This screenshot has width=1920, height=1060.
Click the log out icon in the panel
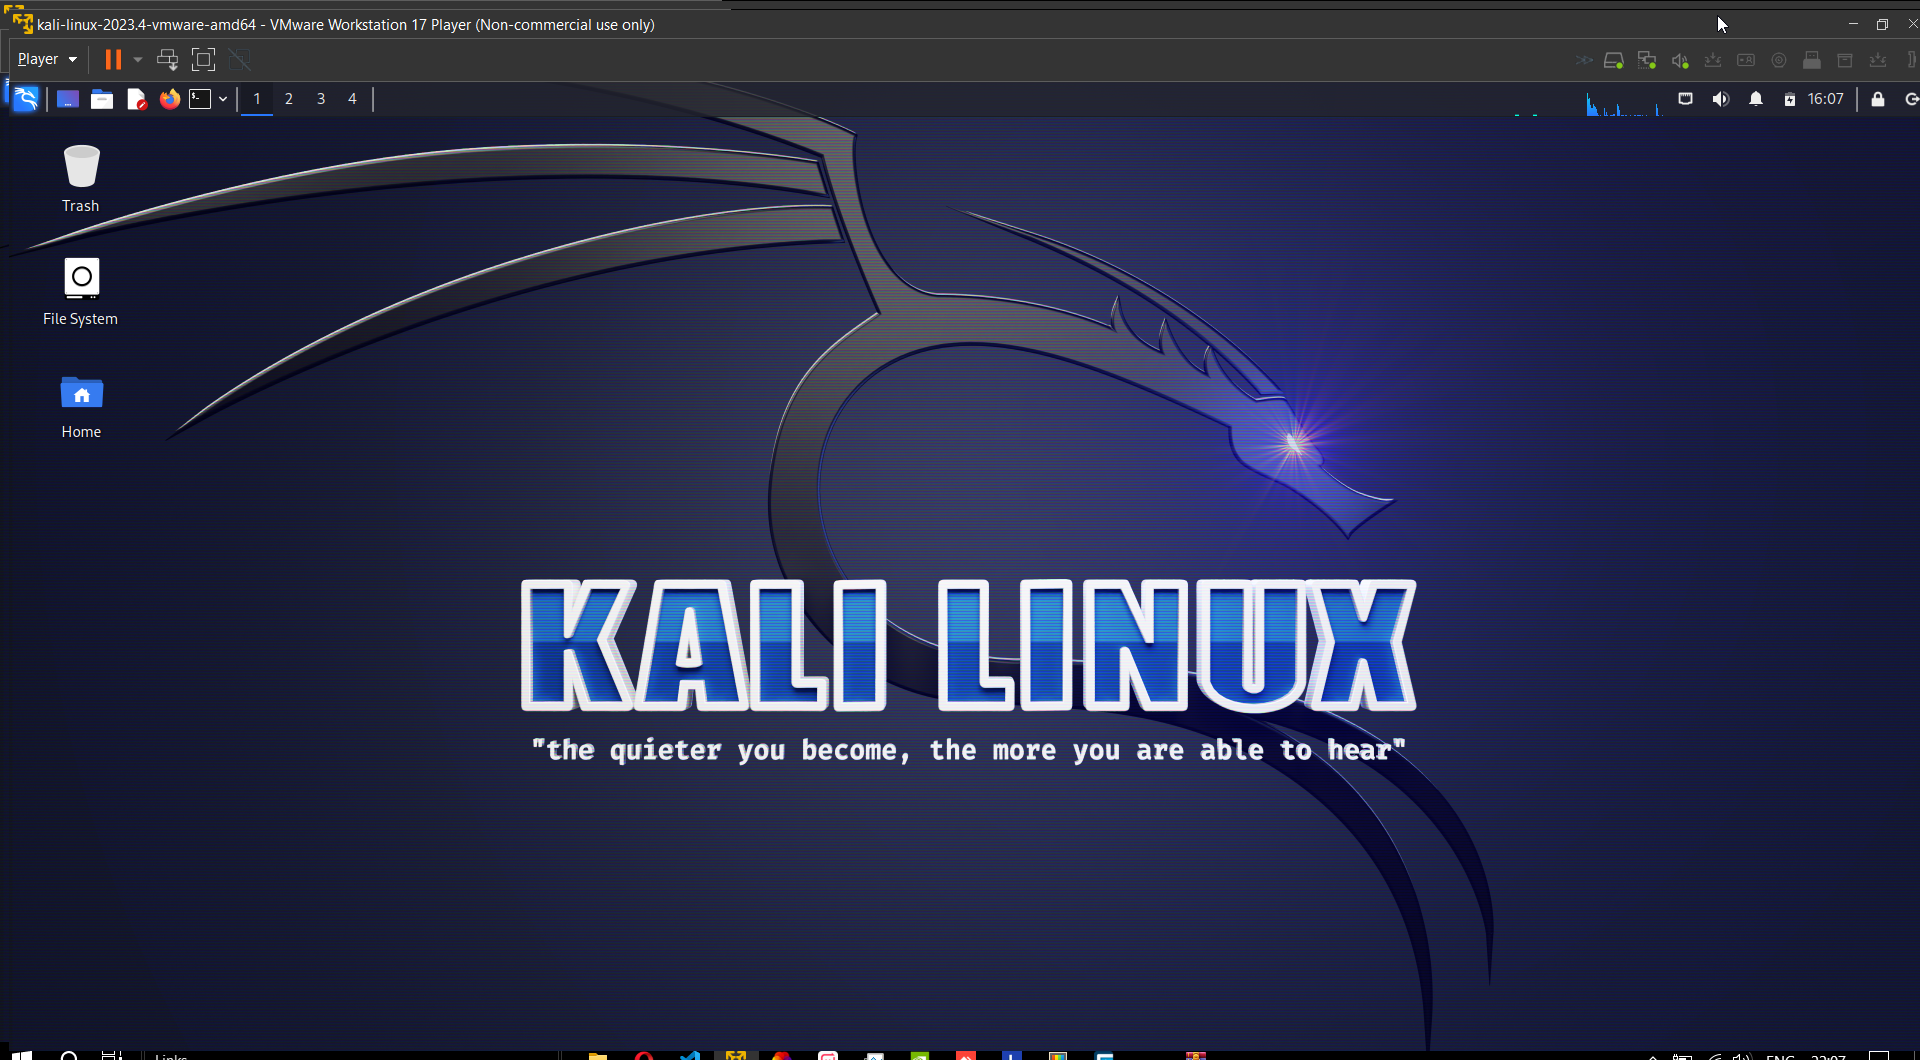tap(1912, 99)
